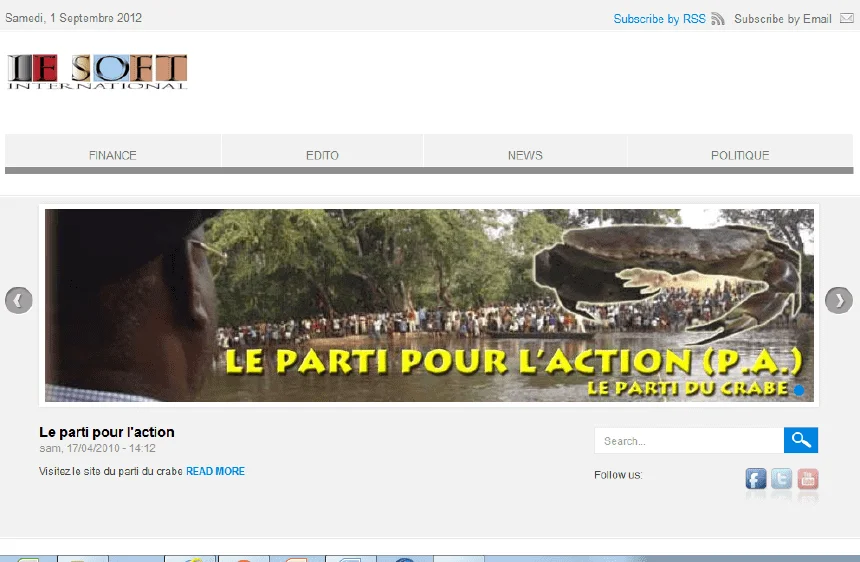Open the YouTube channel icon

tap(808, 479)
